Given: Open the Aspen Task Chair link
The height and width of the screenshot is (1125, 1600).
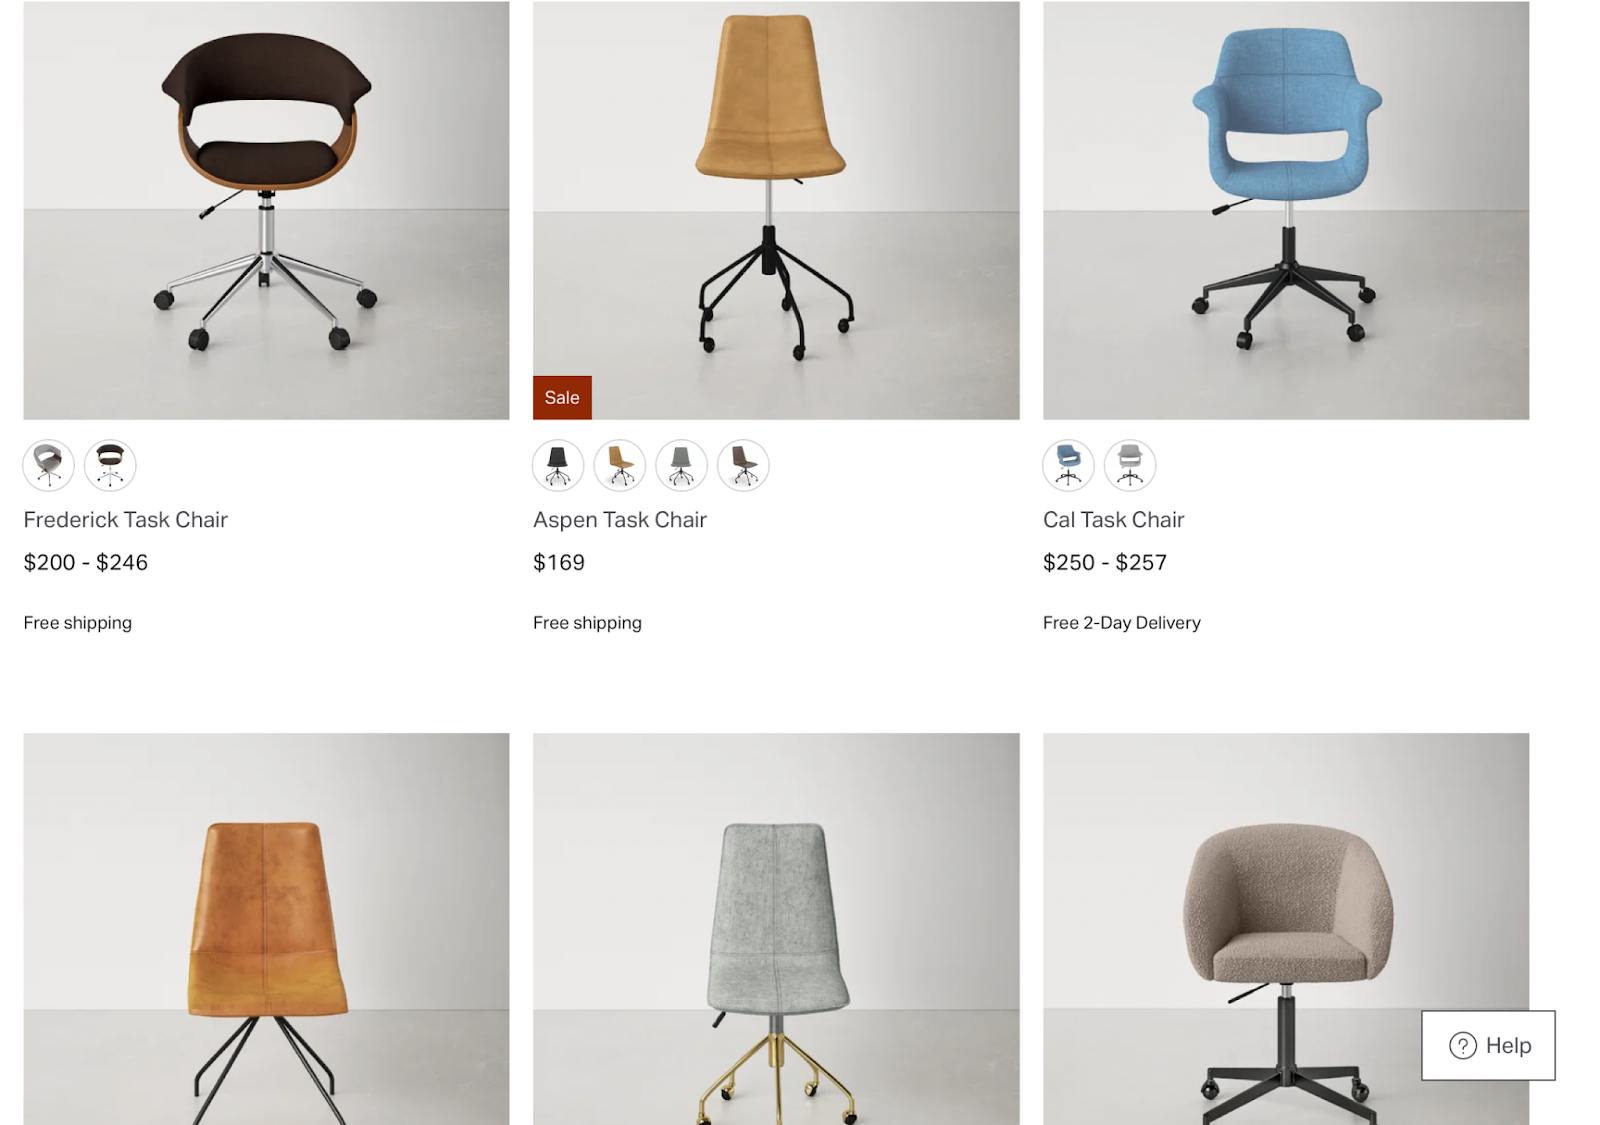Looking at the screenshot, I should pos(620,520).
